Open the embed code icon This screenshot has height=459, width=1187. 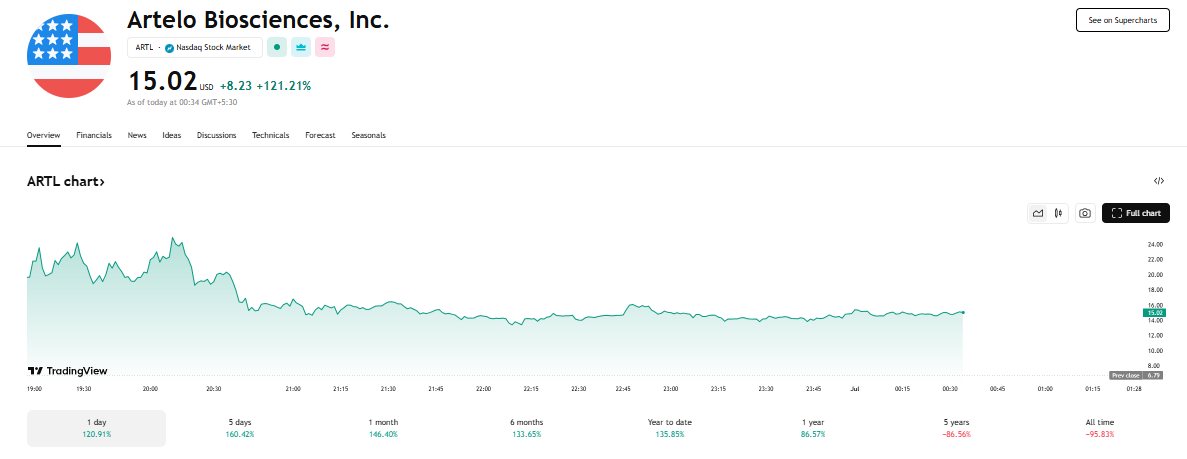coord(1158,181)
